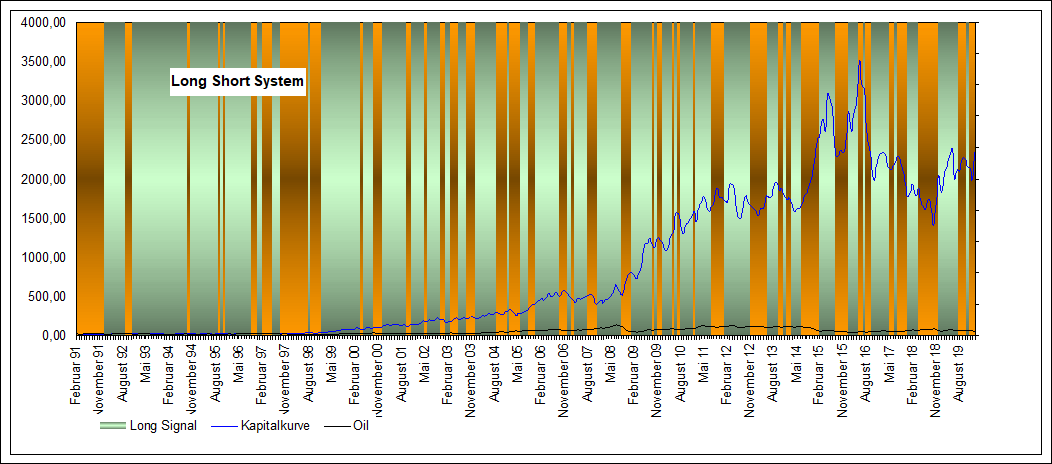The height and width of the screenshot is (464, 1052).
Task: Click the 'August 95' x-axis label
Action: tap(215, 373)
